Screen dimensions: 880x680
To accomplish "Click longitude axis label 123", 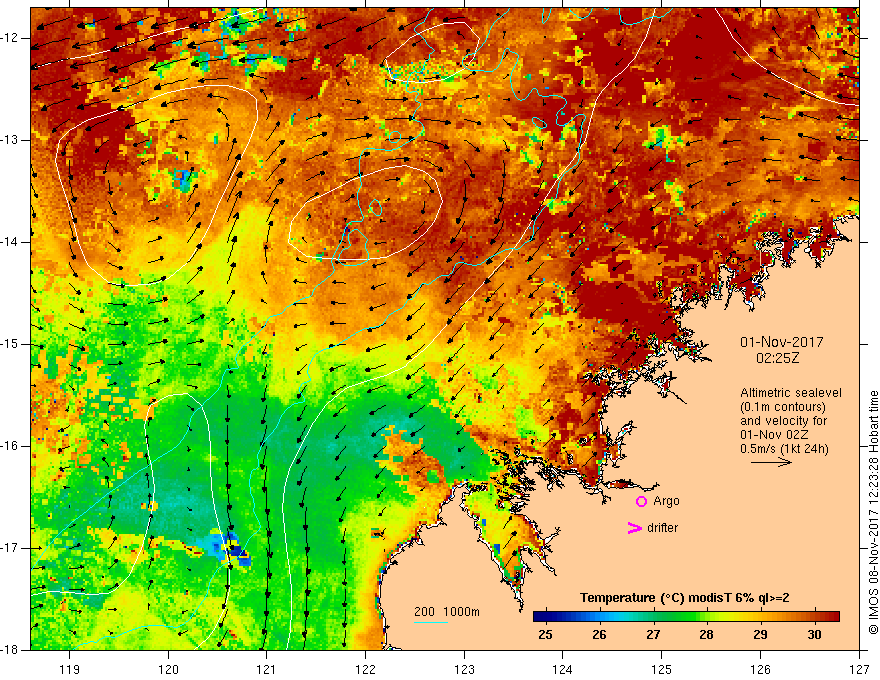I will [x=464, y=669].
